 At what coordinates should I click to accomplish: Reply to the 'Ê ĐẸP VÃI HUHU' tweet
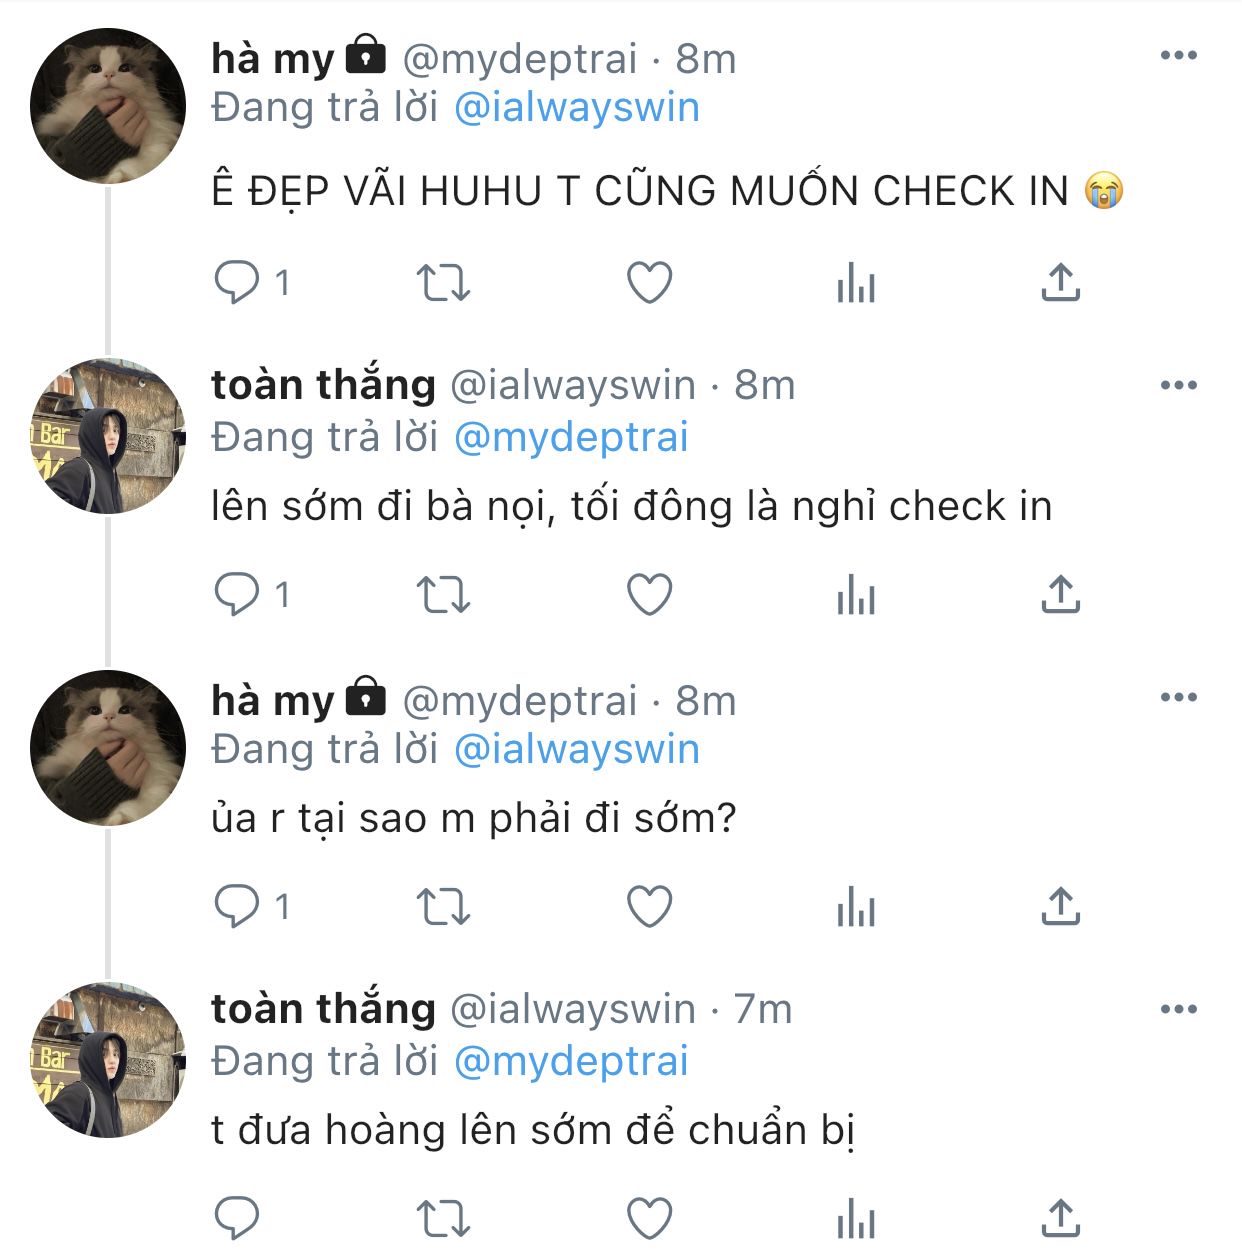click(x=238, y=283)
